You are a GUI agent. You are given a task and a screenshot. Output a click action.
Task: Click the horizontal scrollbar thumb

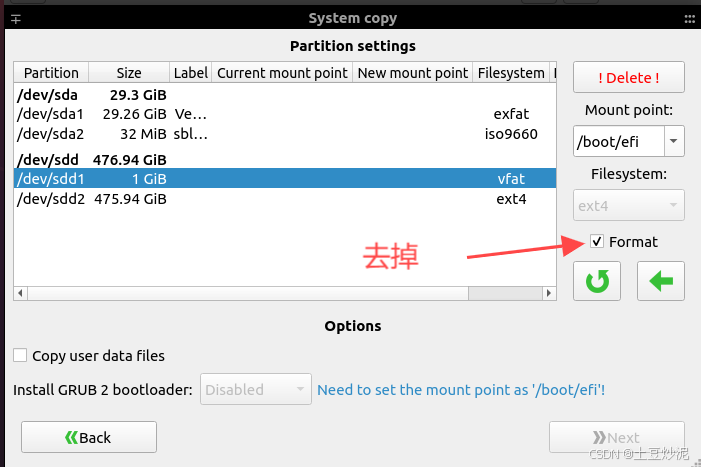tap(505, 293)
